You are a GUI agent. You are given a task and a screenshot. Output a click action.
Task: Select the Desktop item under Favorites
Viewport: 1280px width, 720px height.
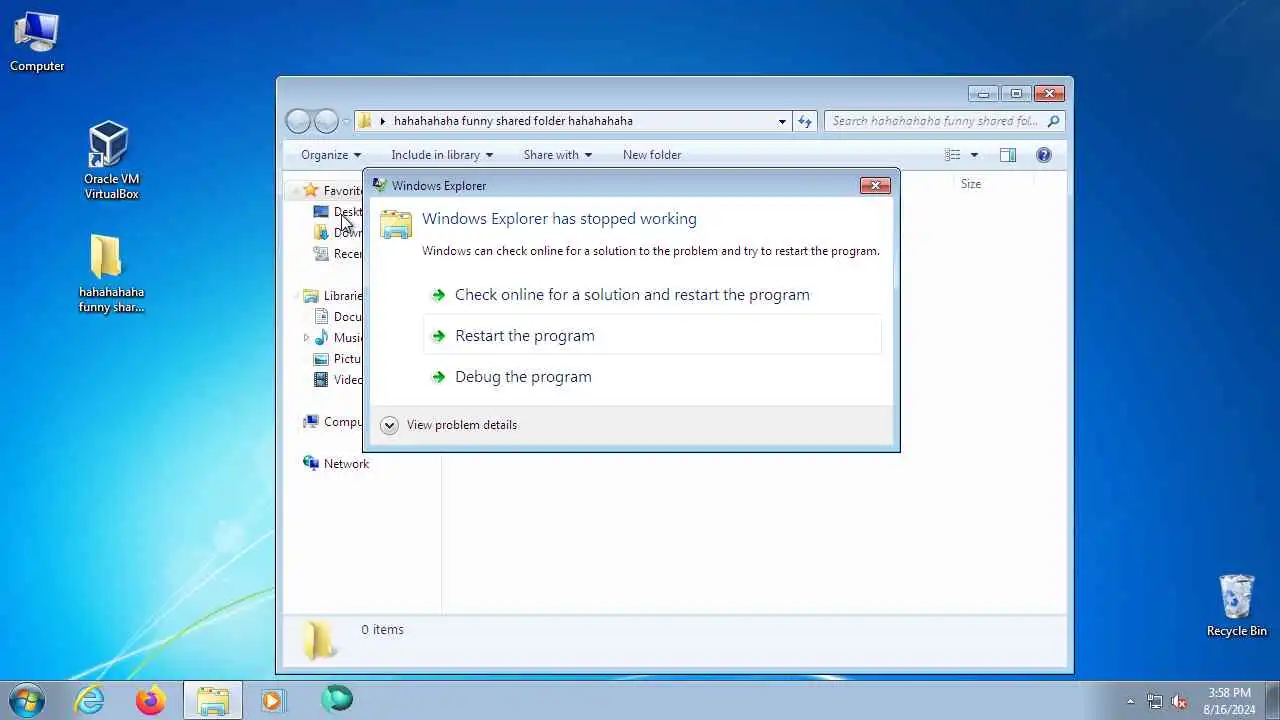click(337, 212)
